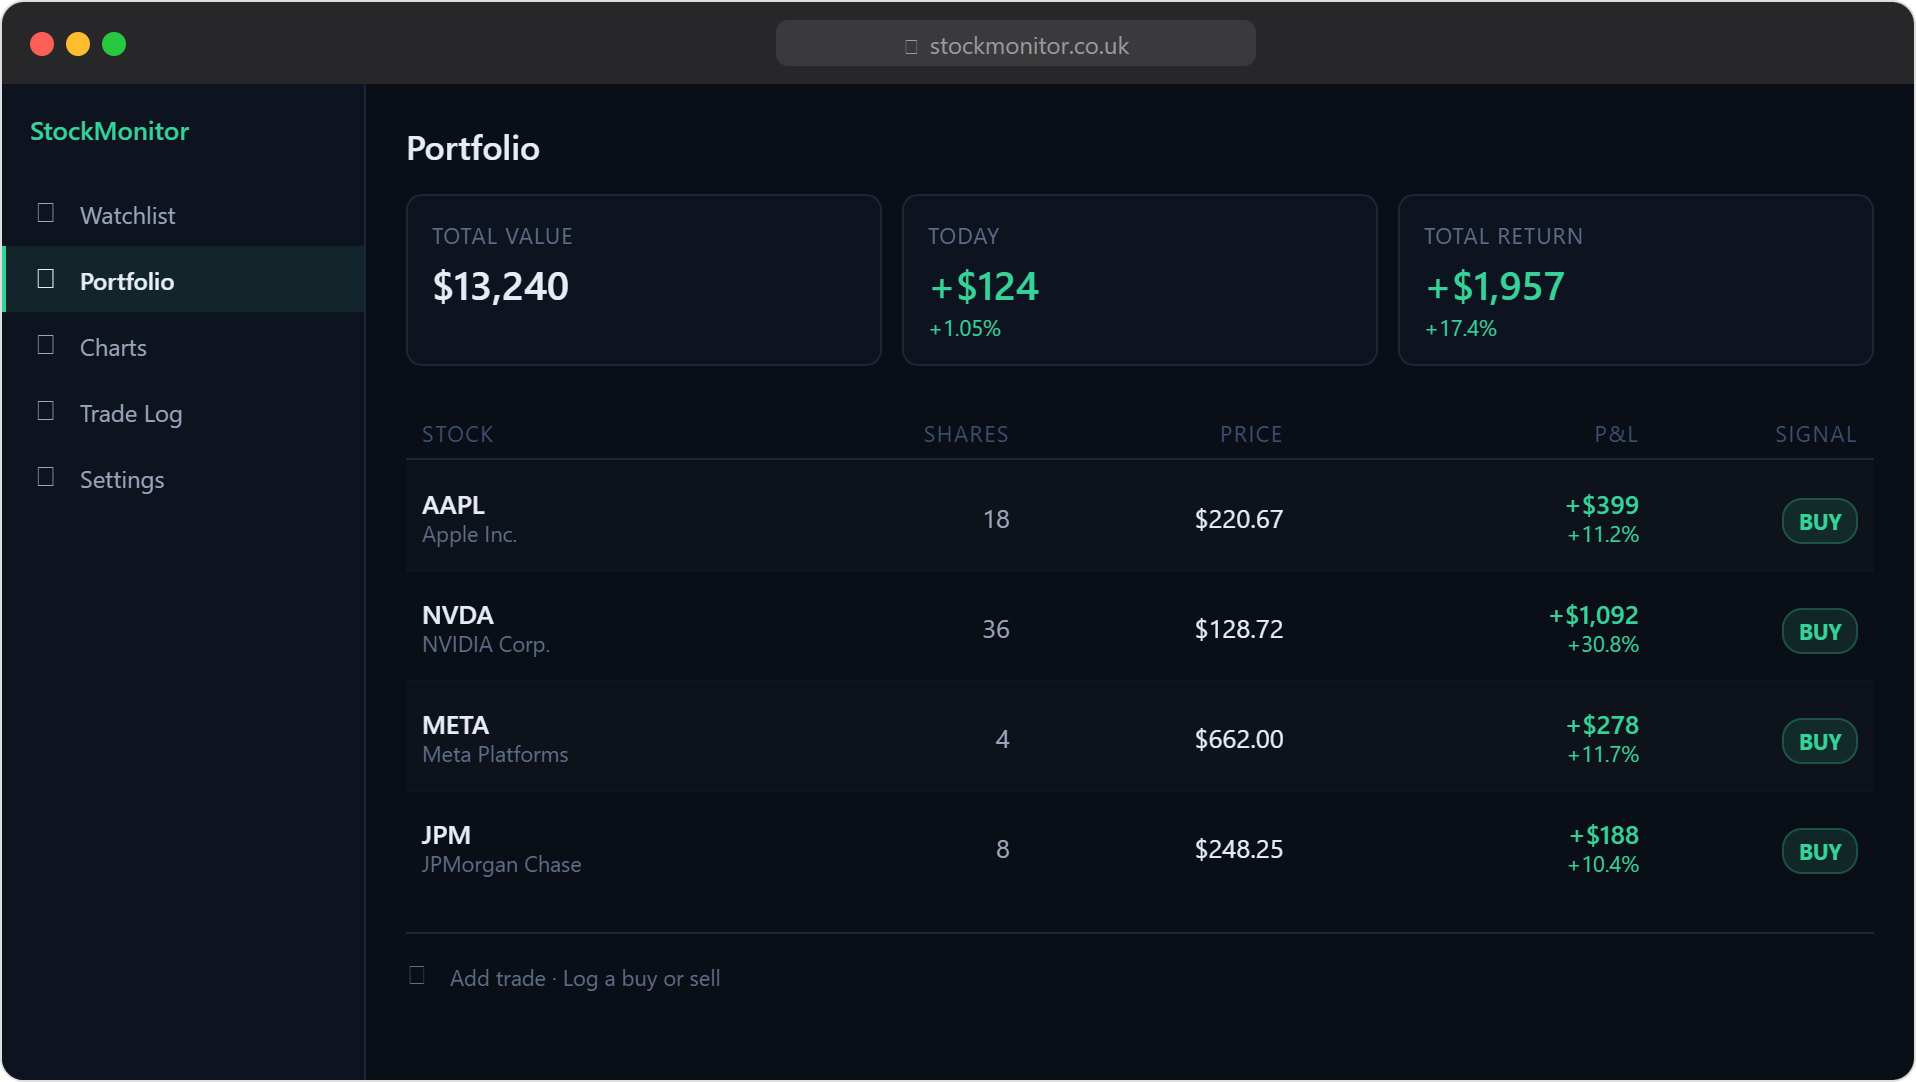The width and height of the screenshot is (1916, 1082).
Task: Click the site icon in the address bar
Action: [911, 47]
